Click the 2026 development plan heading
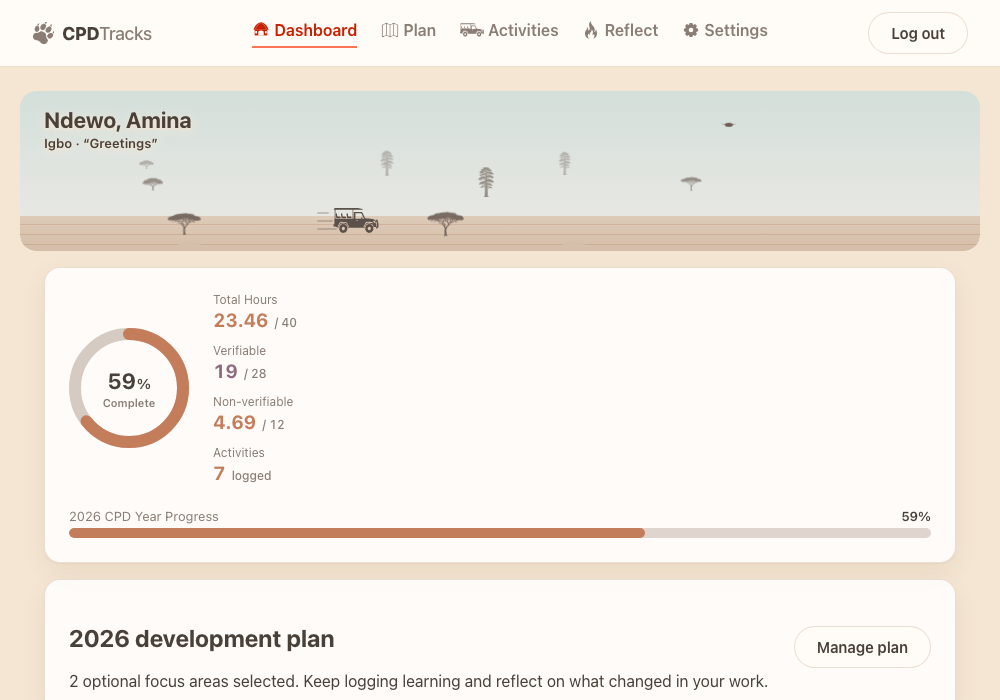 point(202,639)
